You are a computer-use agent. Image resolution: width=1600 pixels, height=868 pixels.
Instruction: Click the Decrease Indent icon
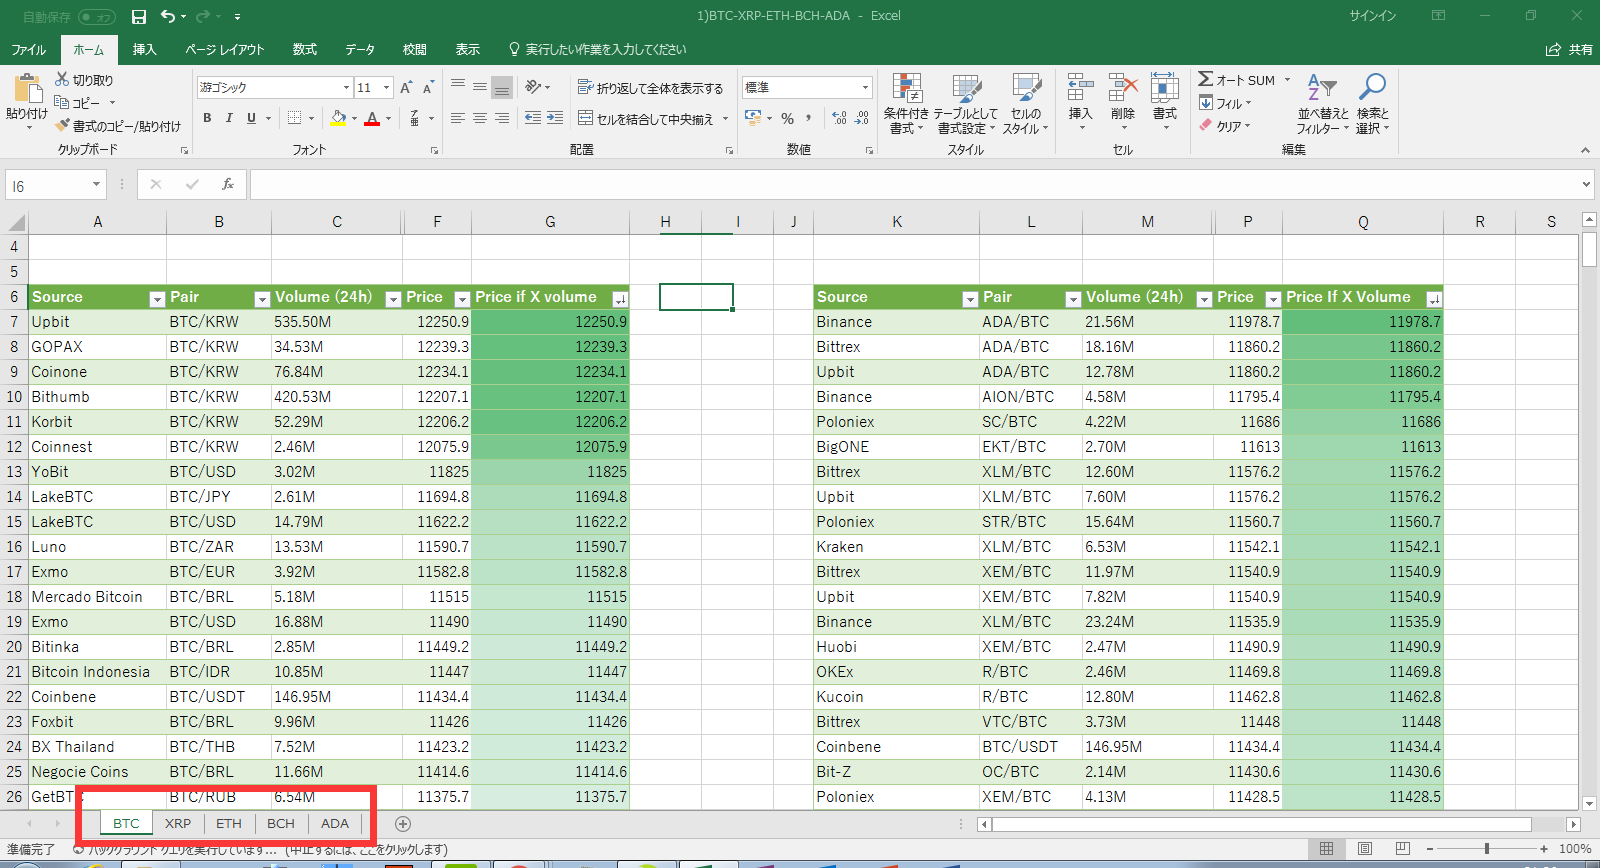coord(533,118)
